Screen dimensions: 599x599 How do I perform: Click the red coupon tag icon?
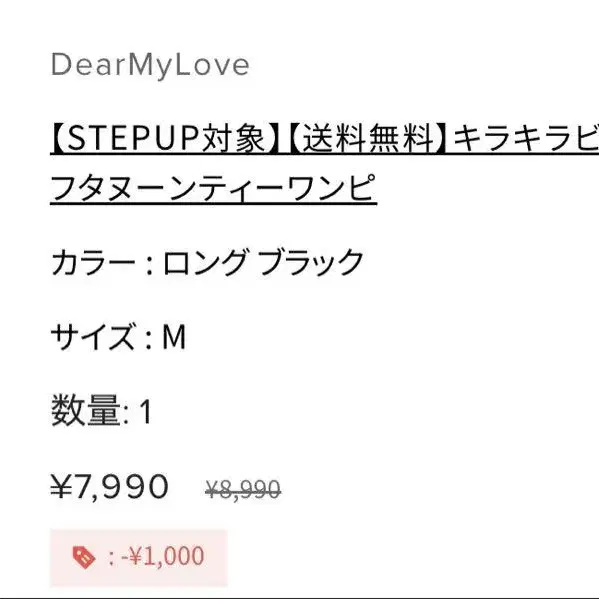(84, 558)
